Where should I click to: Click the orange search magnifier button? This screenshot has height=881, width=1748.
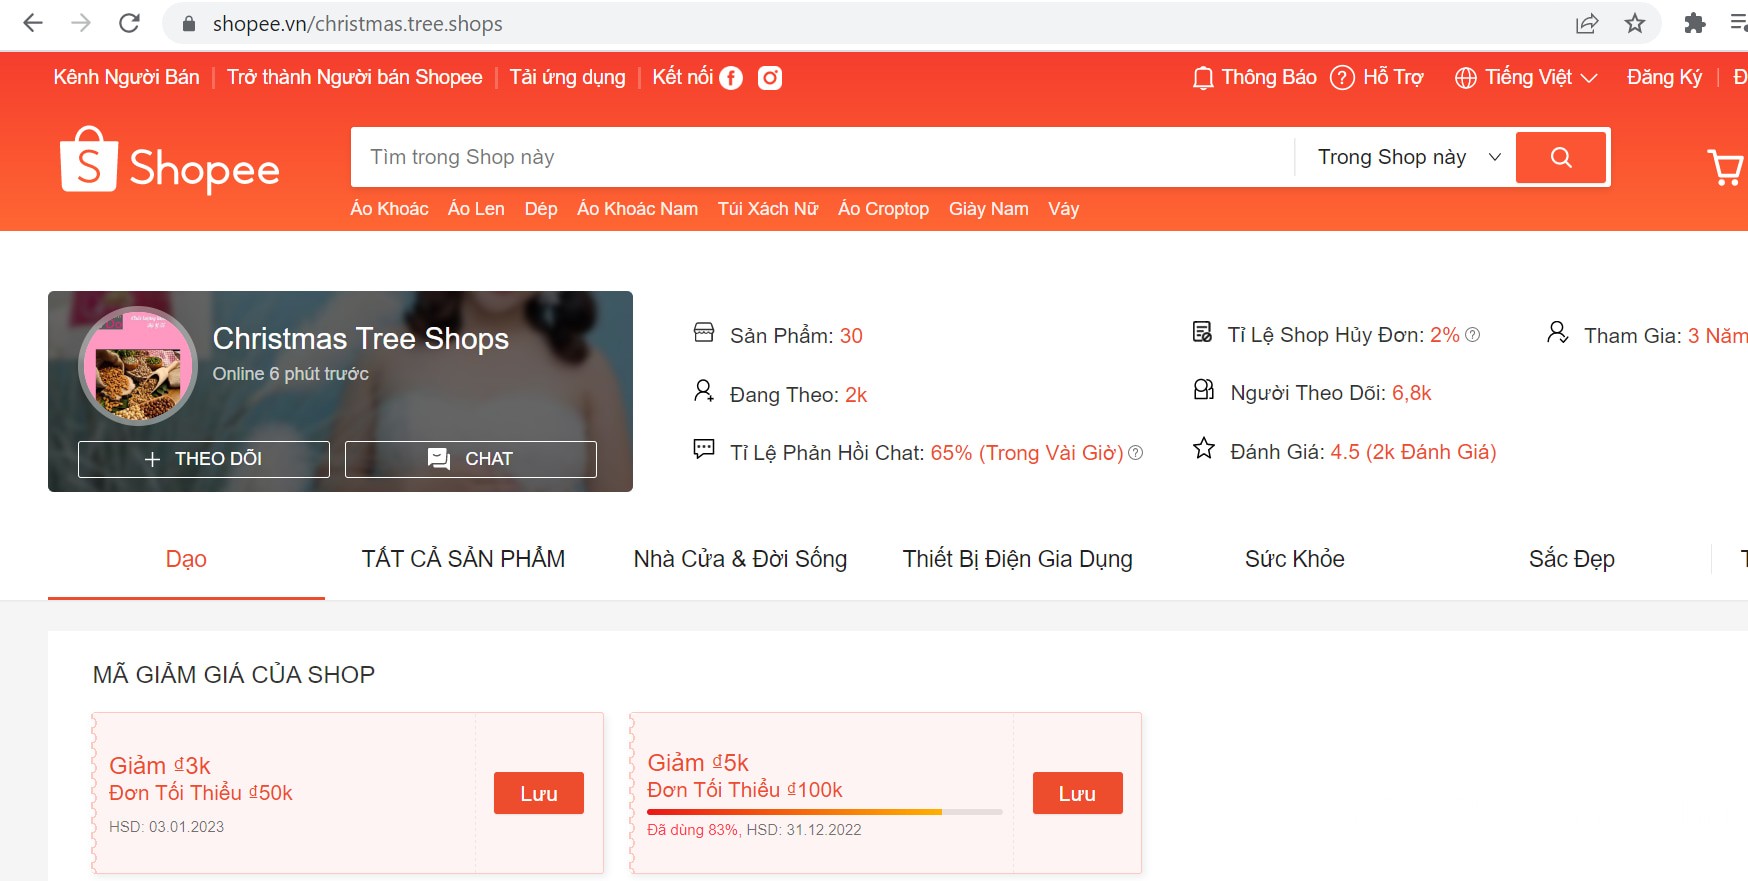click(1560, 157)
